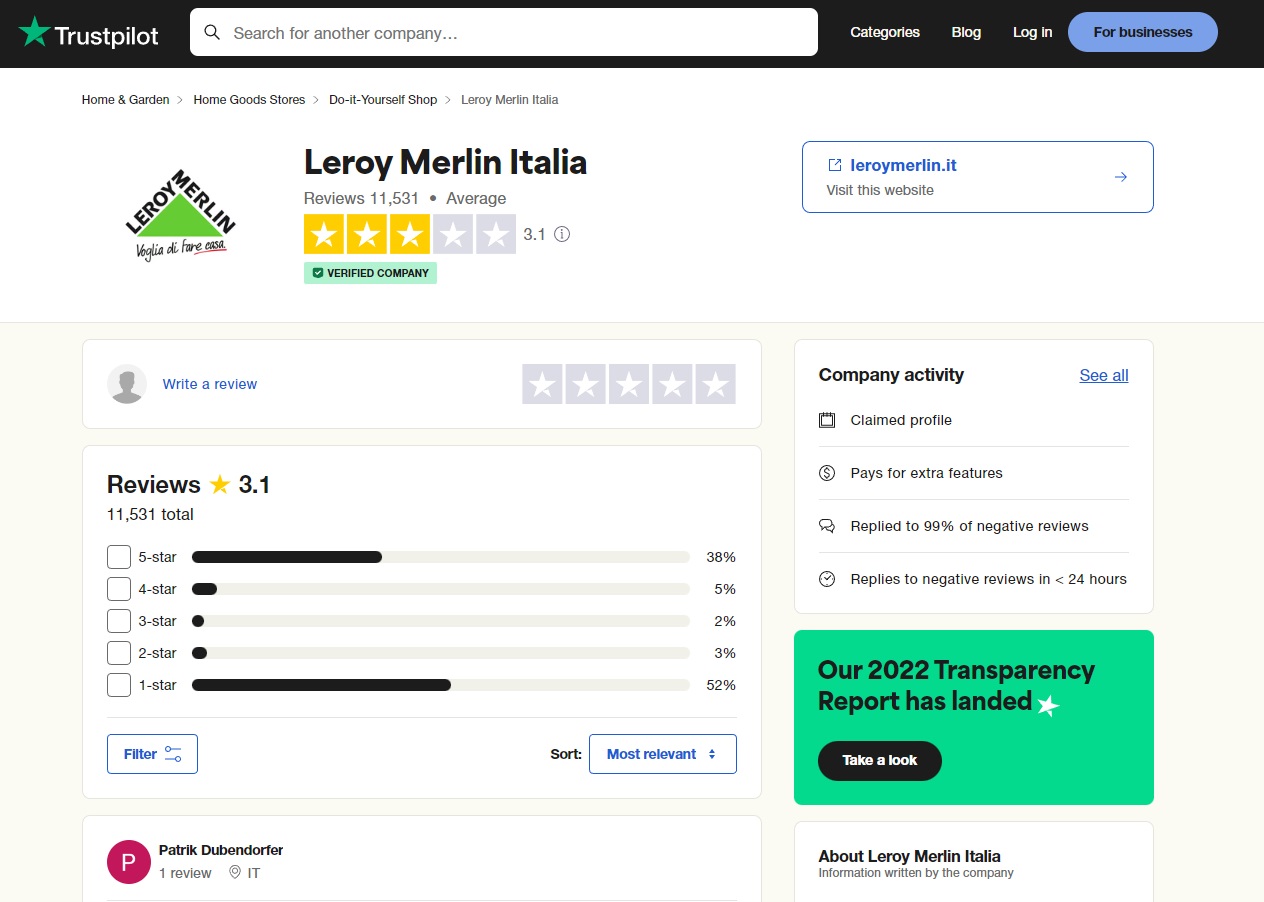Click the arrow icon on the Visit this website card
Viewport: 1264px width, 902px height.
coord(1120,176)
